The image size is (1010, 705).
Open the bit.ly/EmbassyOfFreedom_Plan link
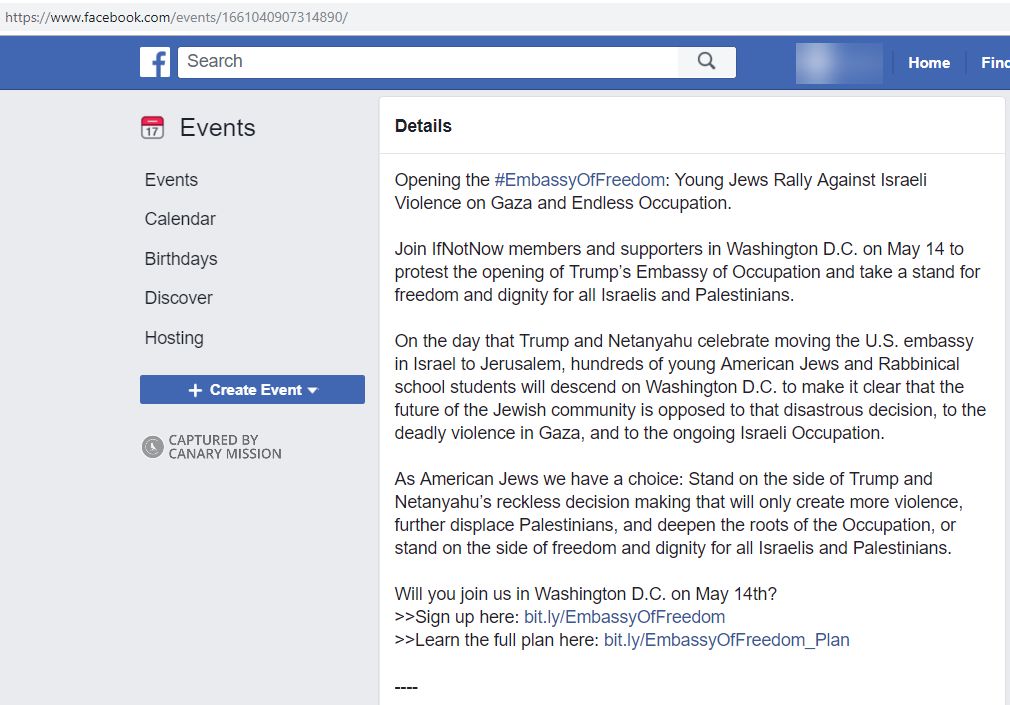(x=727, y=641)
